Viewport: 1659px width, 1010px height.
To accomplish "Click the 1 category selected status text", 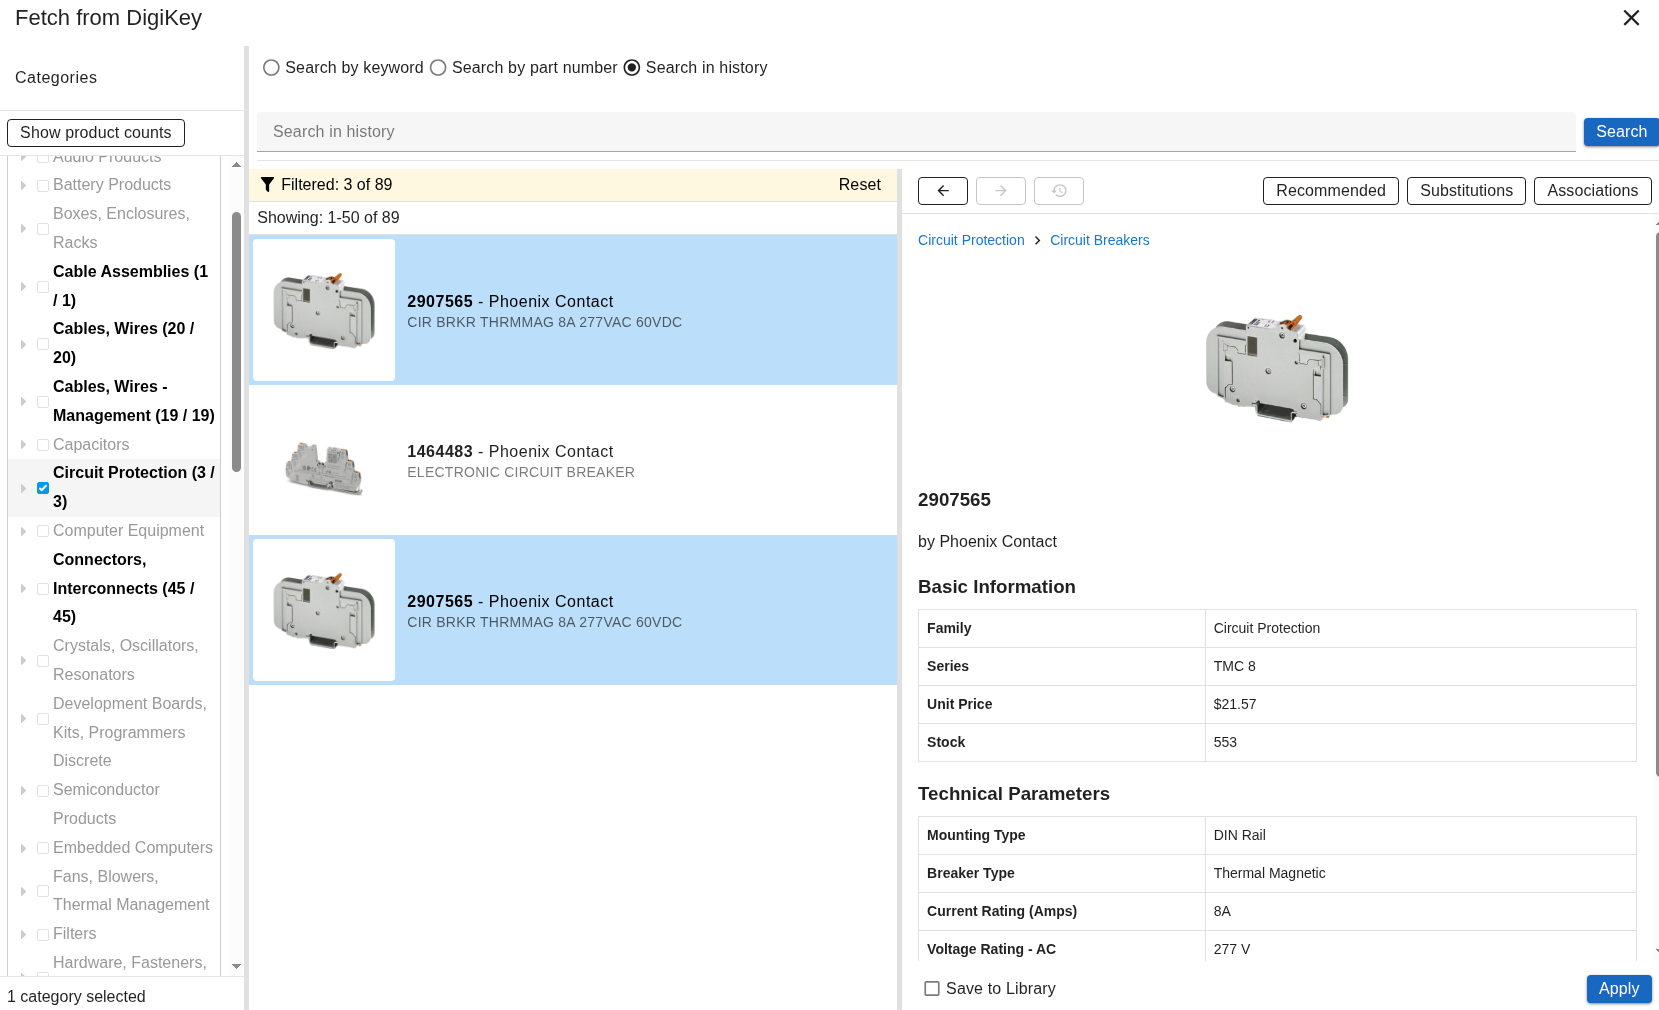I will pyautogui.click(x=76, y=997).
